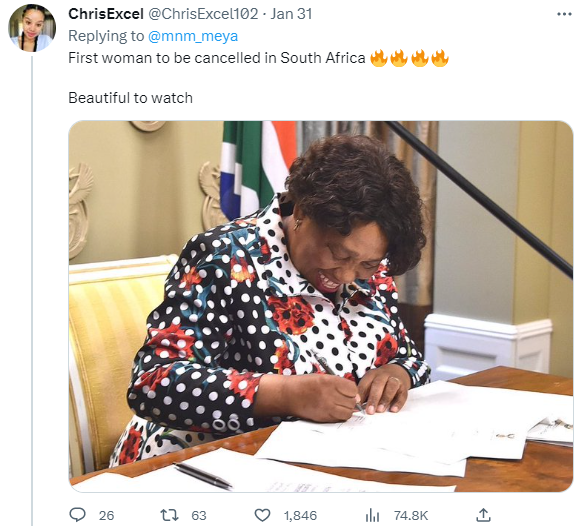
Task: Click the 74.8K views count
Action: pyautogui.click(x=411, y=516)
